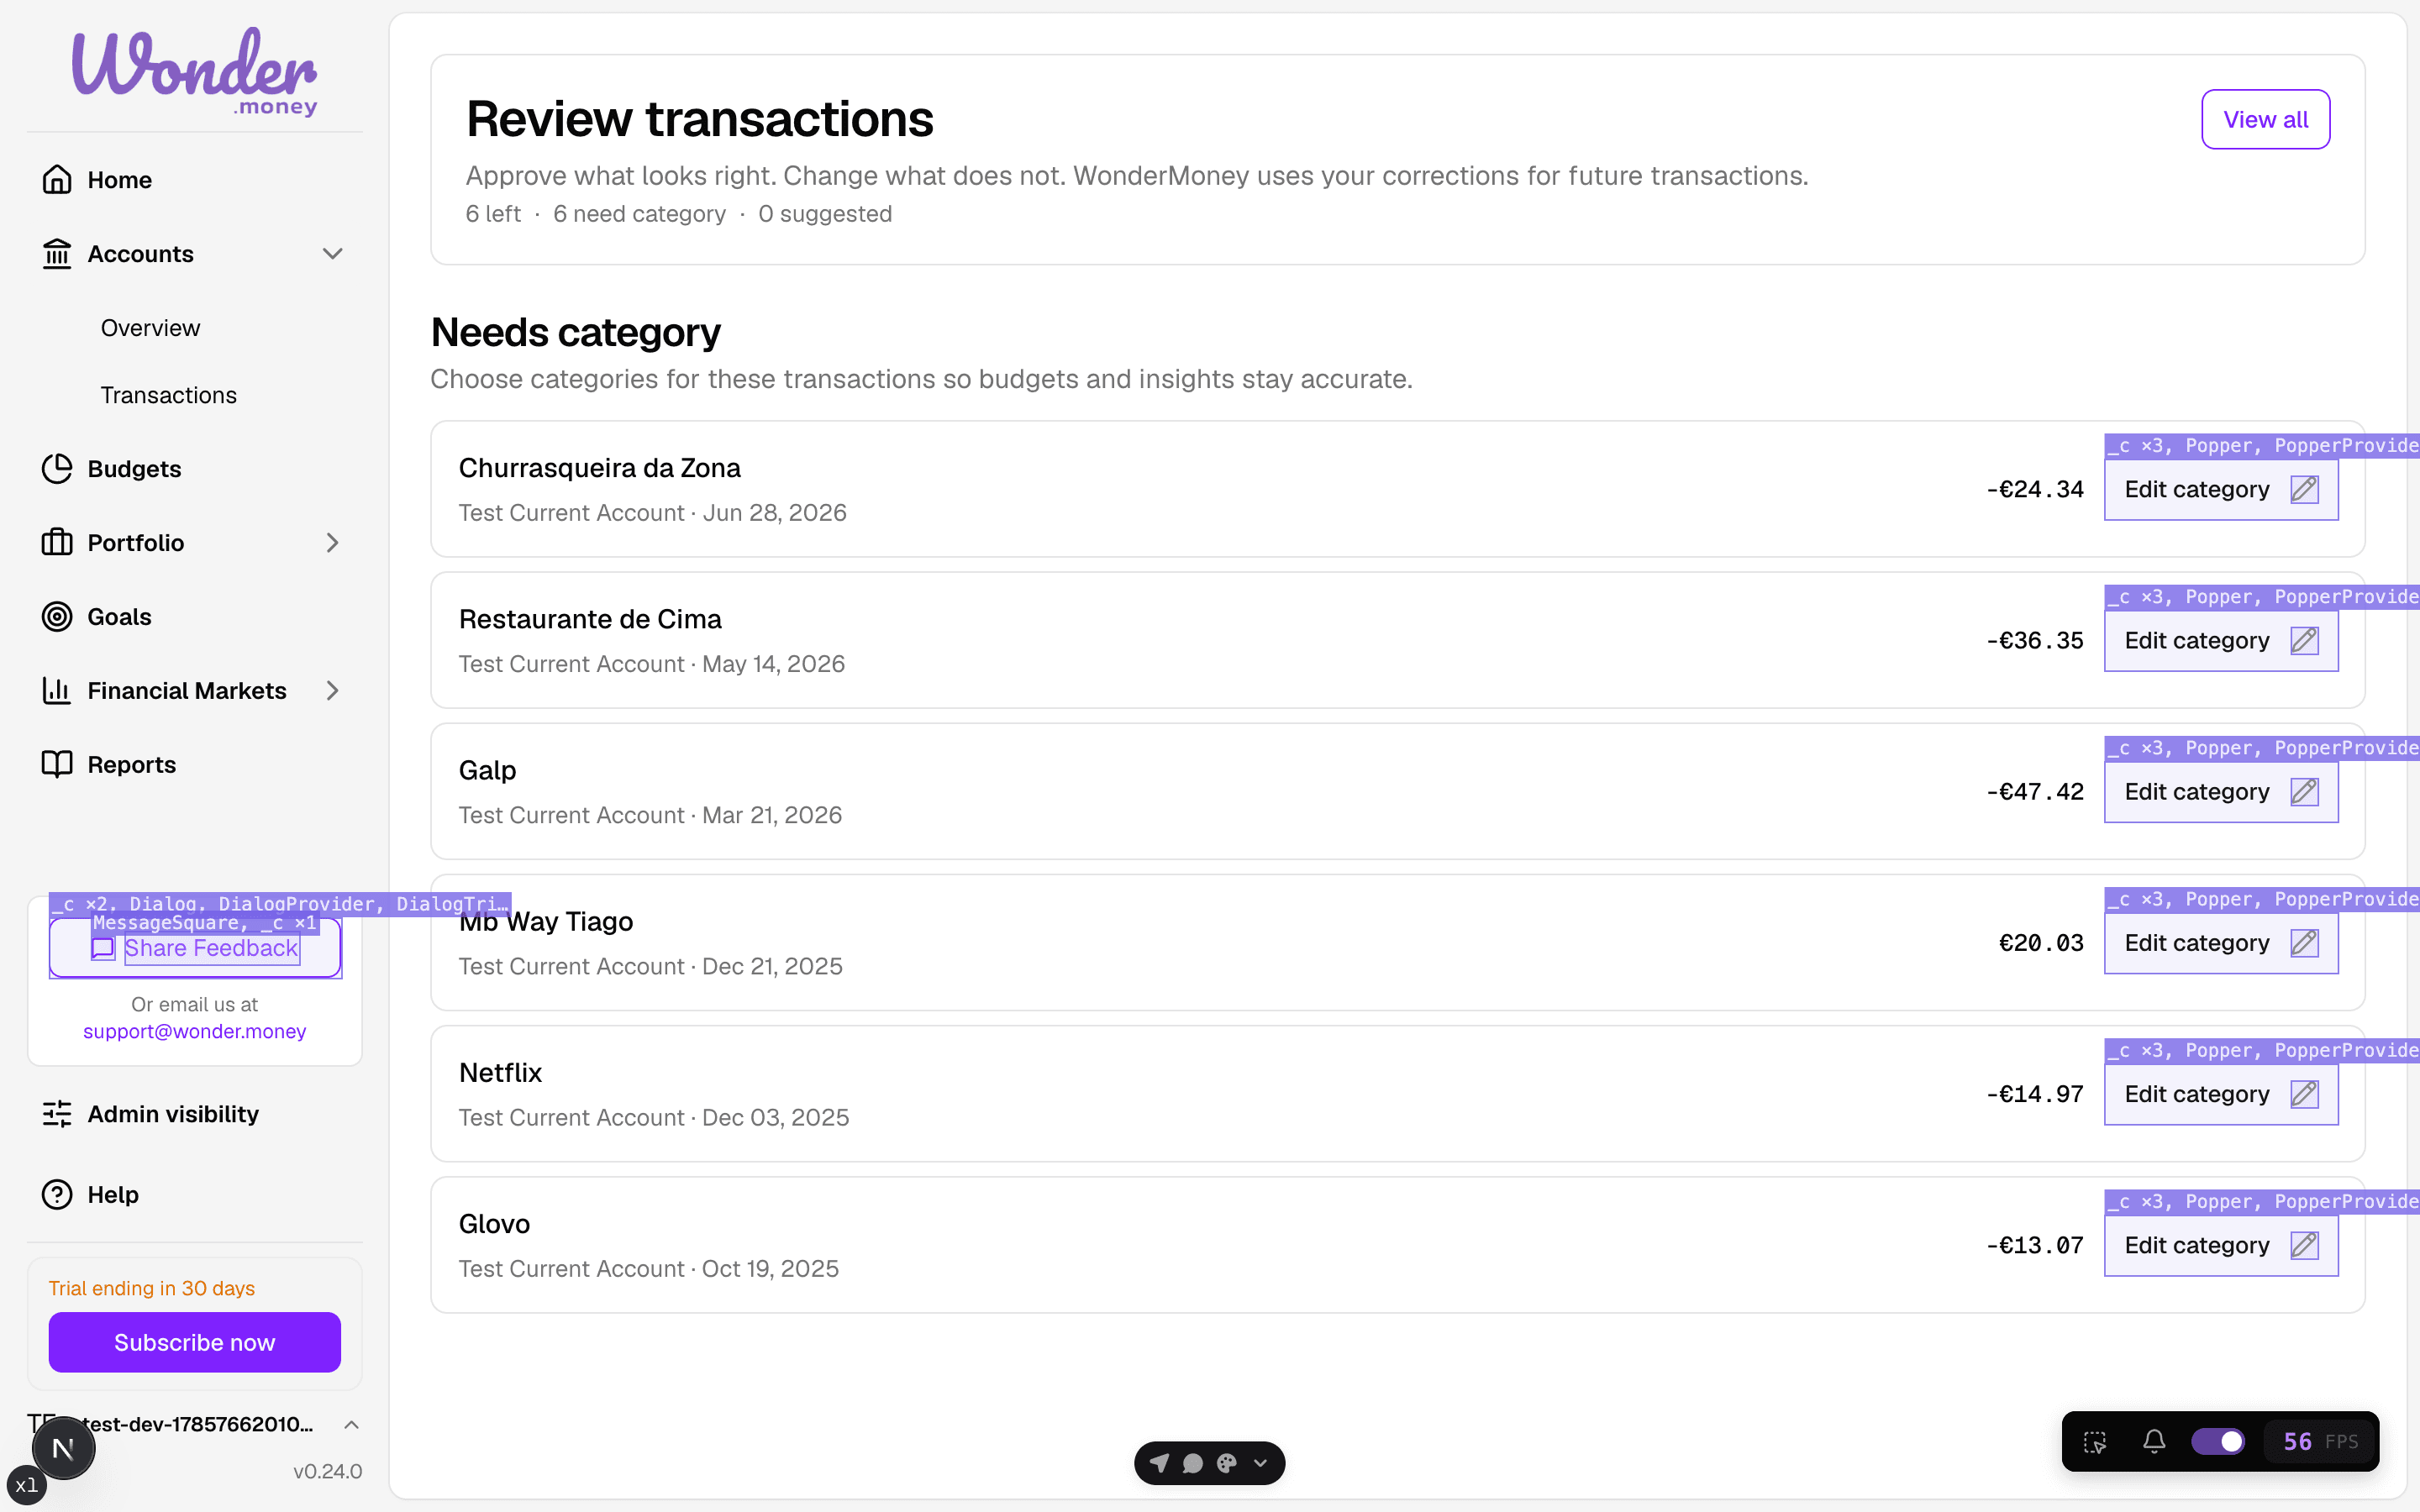Click the pencil icon in the Galp row
Viewport: 2420px width, 1512px height.
(x=2304, y=792)
